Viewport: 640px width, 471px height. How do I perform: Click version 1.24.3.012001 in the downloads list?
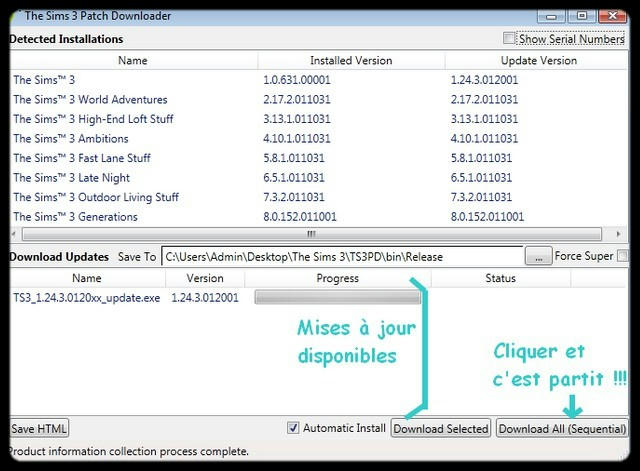click(205, 298)
